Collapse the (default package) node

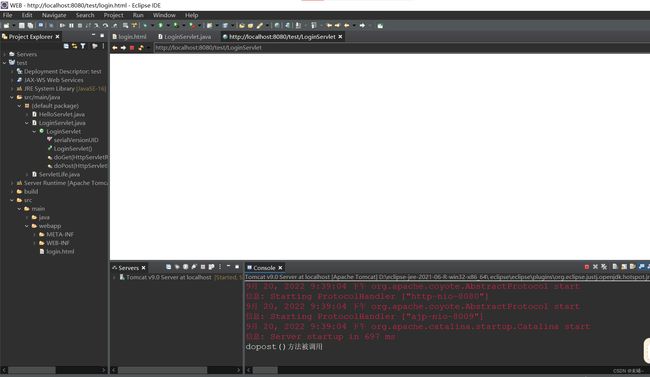pyautogui.click(x=19, y=106)
